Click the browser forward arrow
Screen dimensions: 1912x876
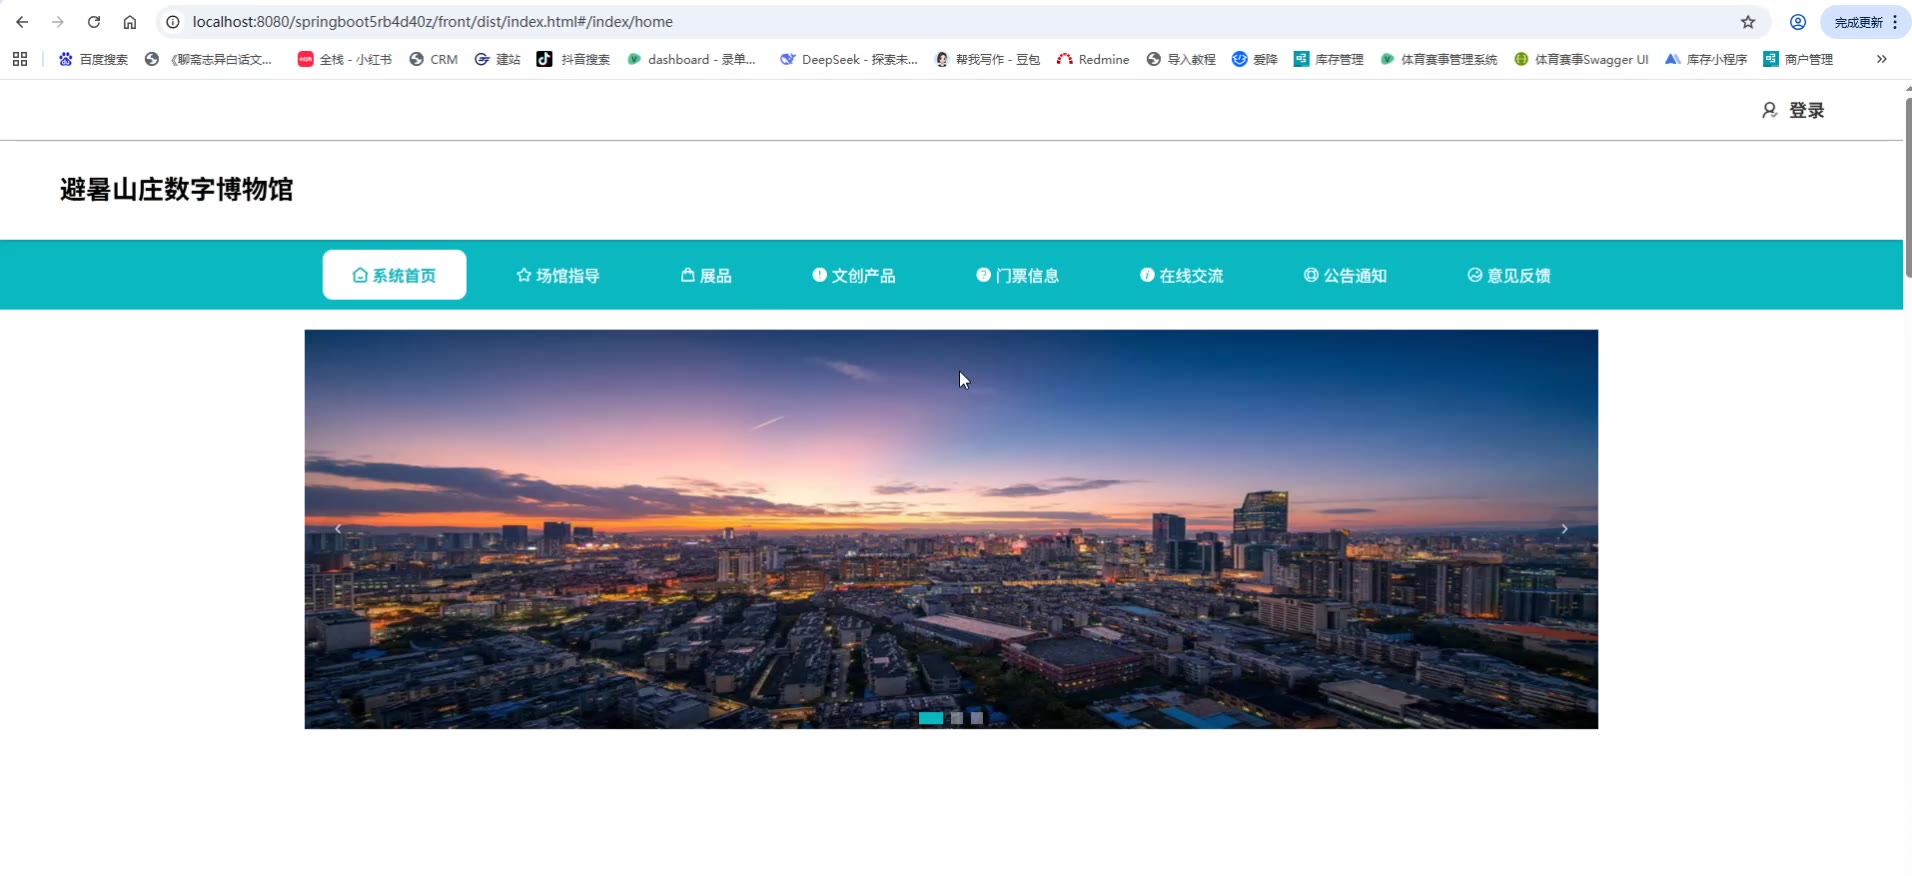58,22
